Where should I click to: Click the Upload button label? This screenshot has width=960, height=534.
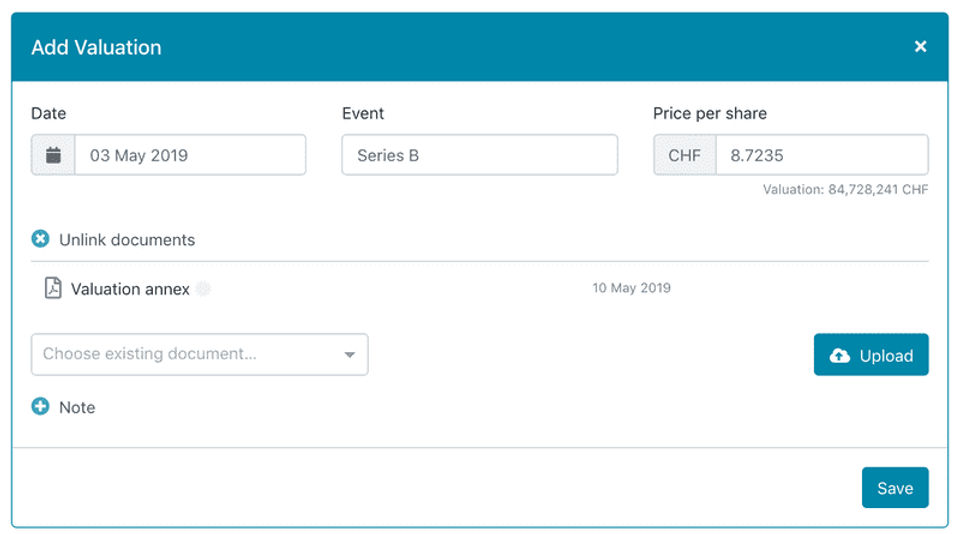click(x=886, y=356)
